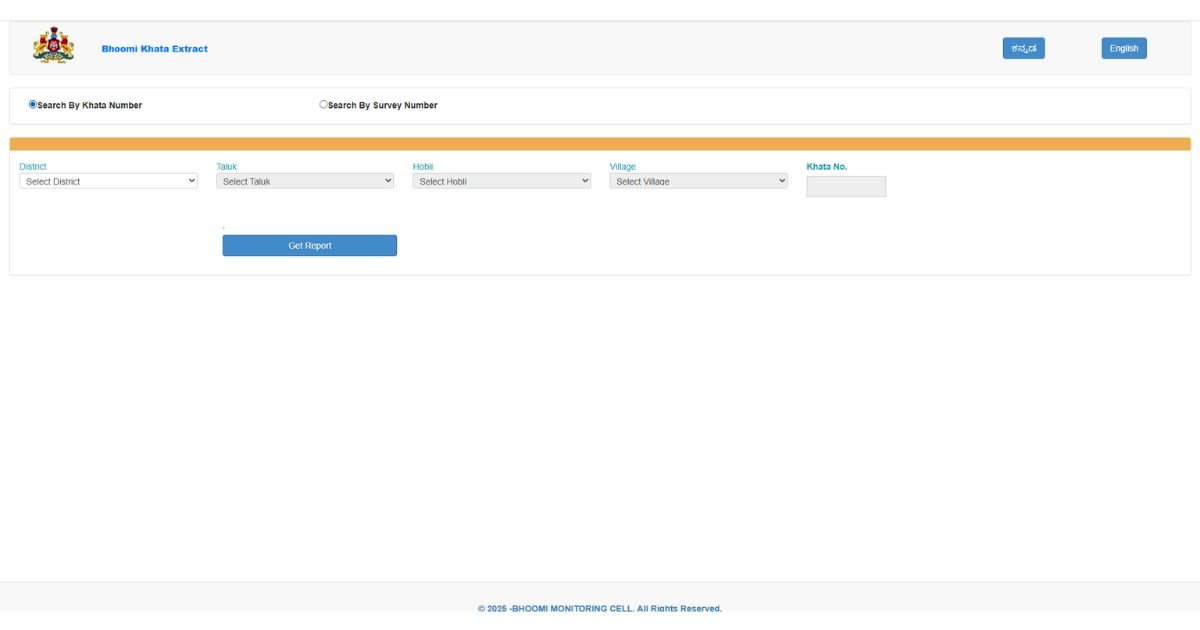Screen dimensions: 1200x630
Task: Select the Search By Survey Number radio button
Action: point(323,104)
